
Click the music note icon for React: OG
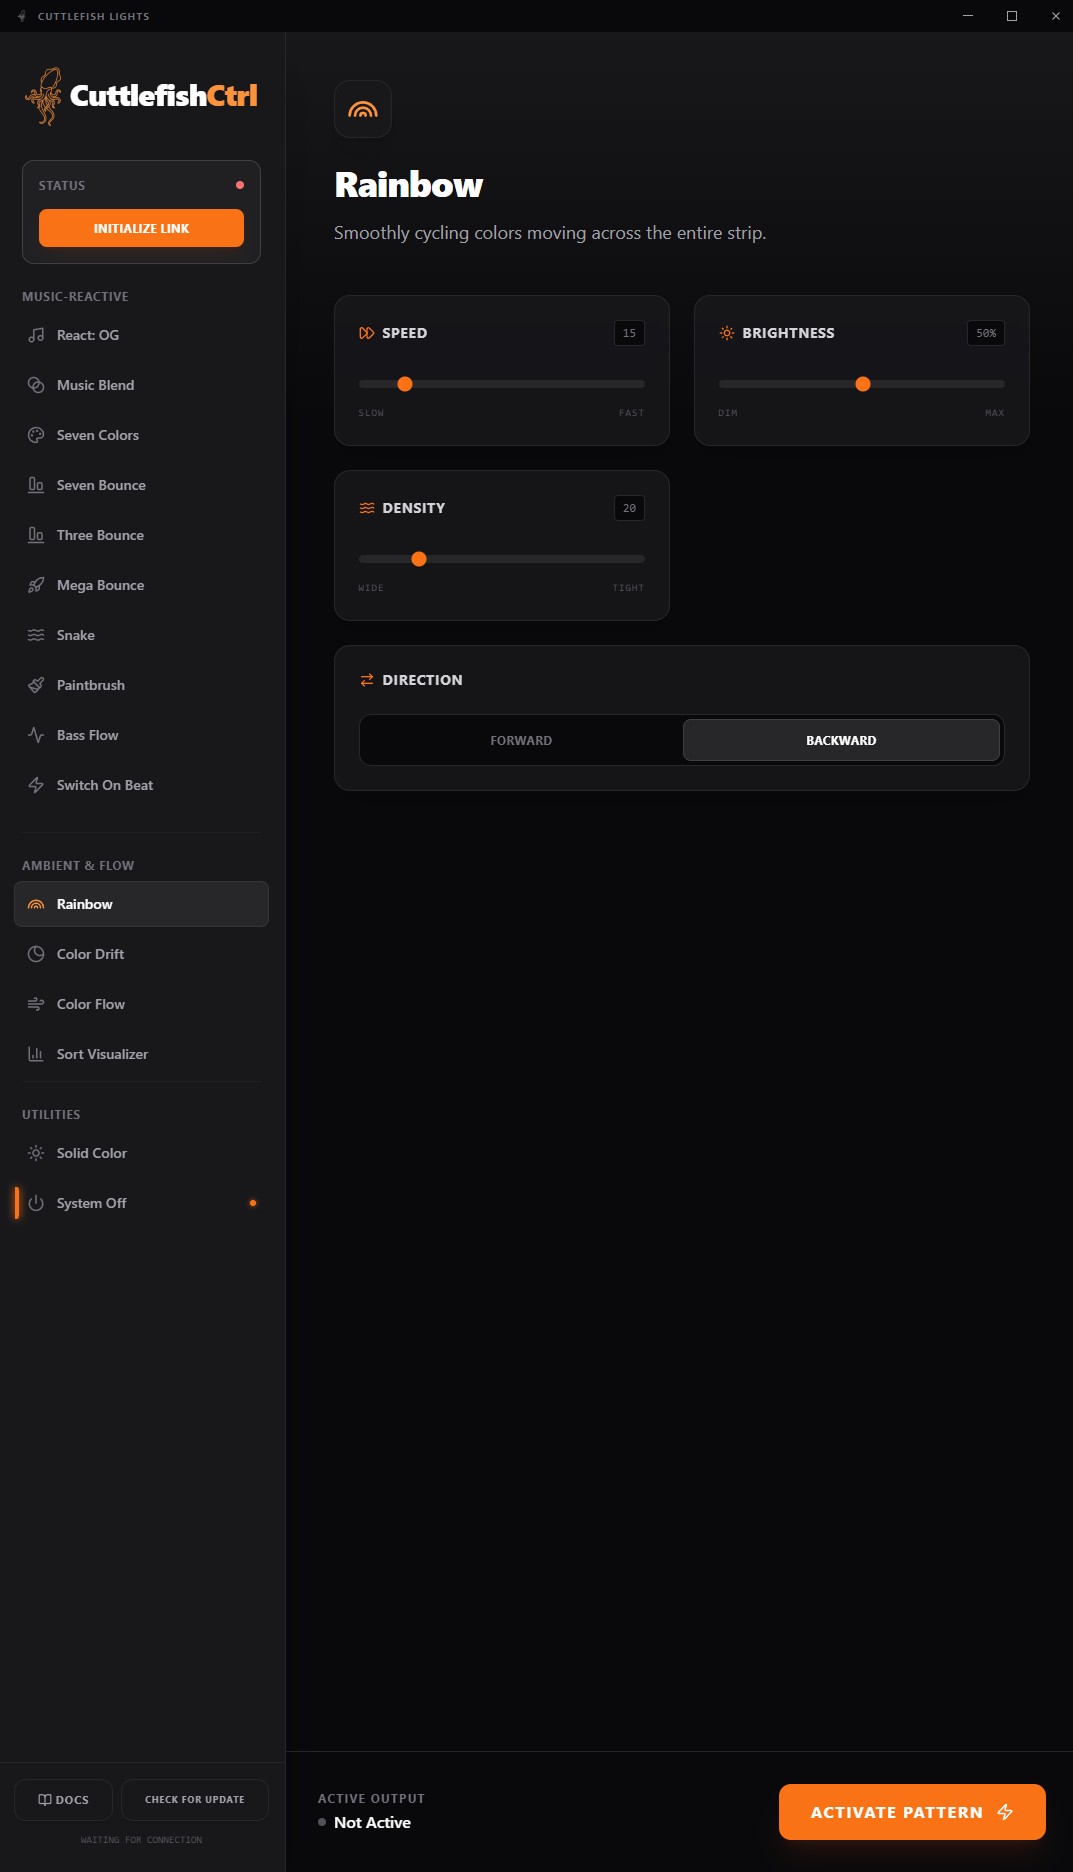(36, 335)
